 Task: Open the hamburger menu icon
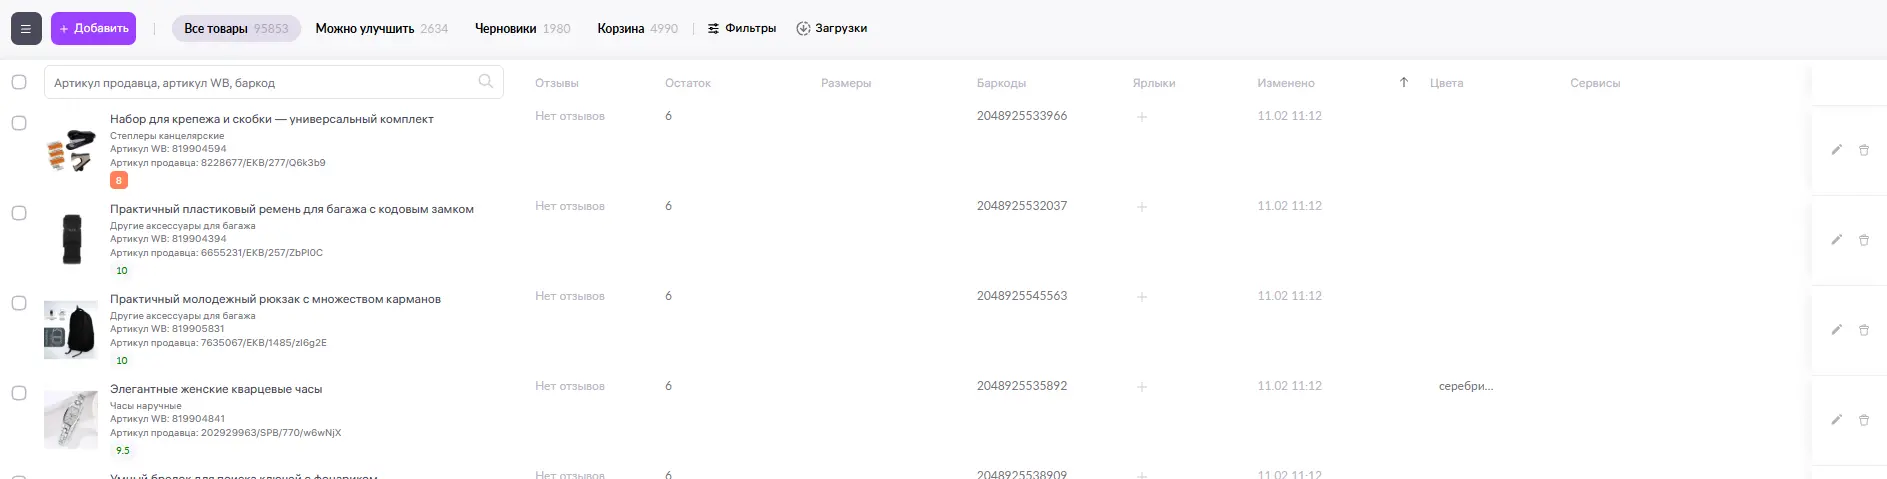tap(26, 29)
